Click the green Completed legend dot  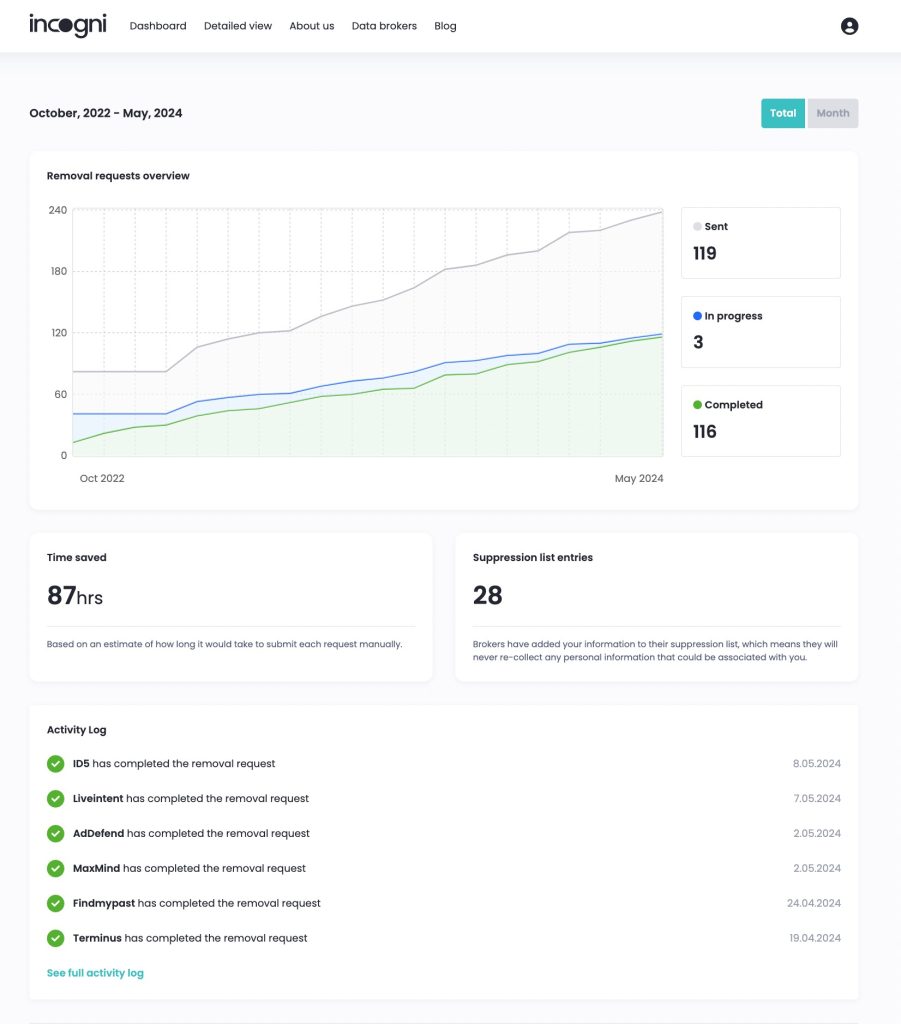[x=697, y=405]
